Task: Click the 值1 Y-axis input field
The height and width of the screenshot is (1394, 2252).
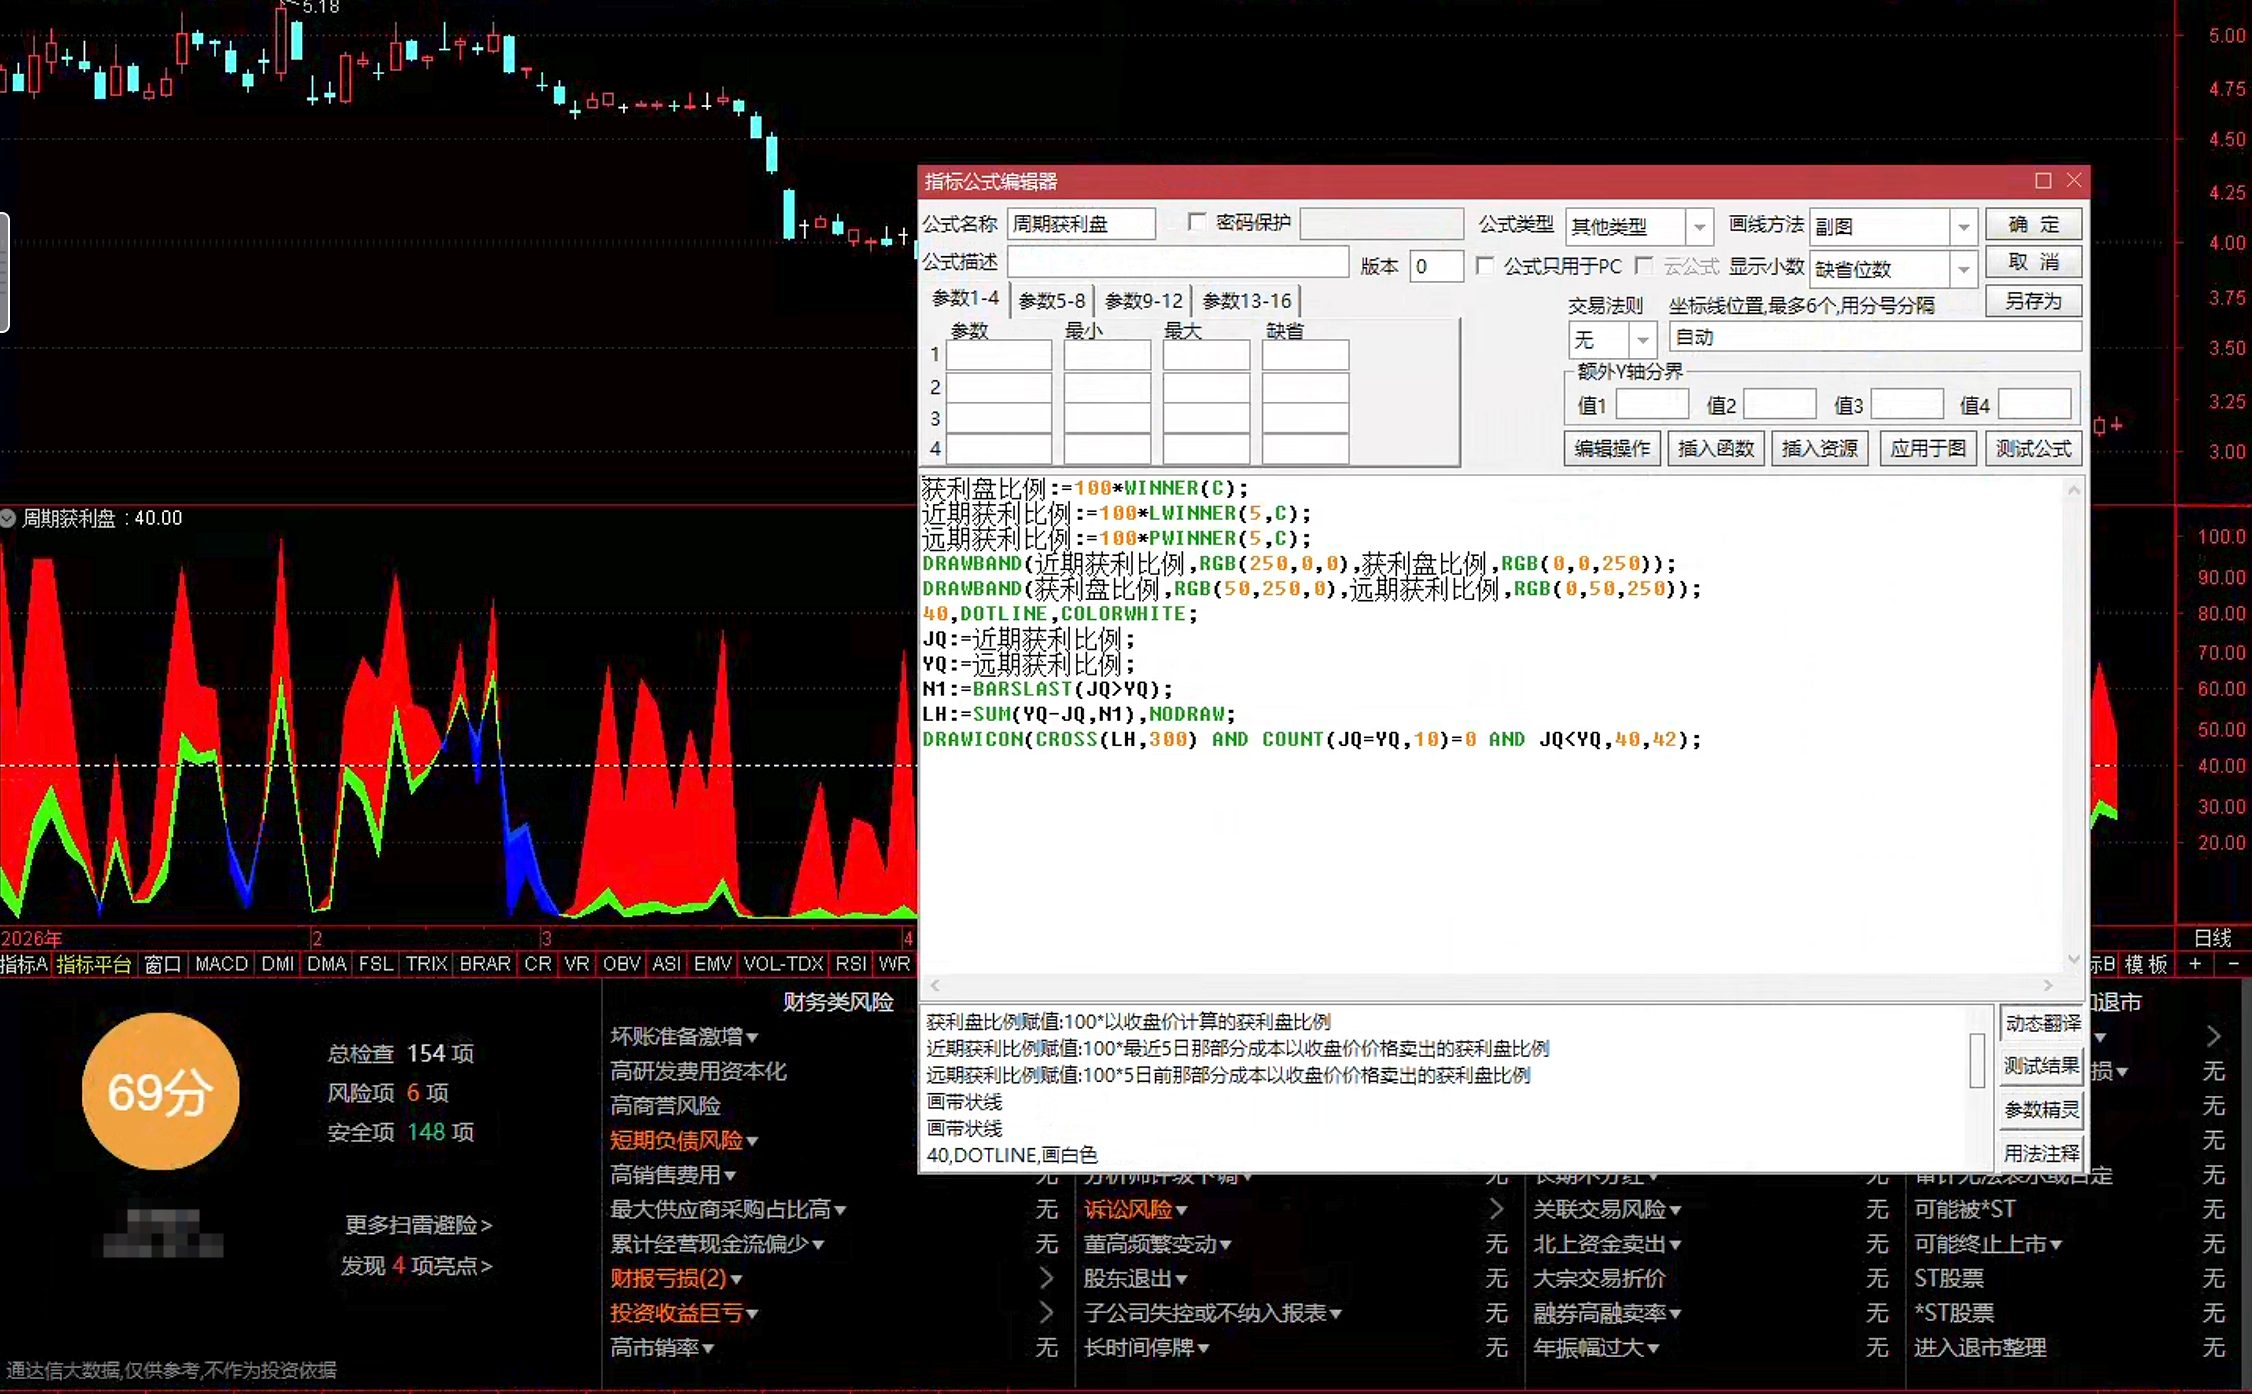Action: pos(1652,404)
